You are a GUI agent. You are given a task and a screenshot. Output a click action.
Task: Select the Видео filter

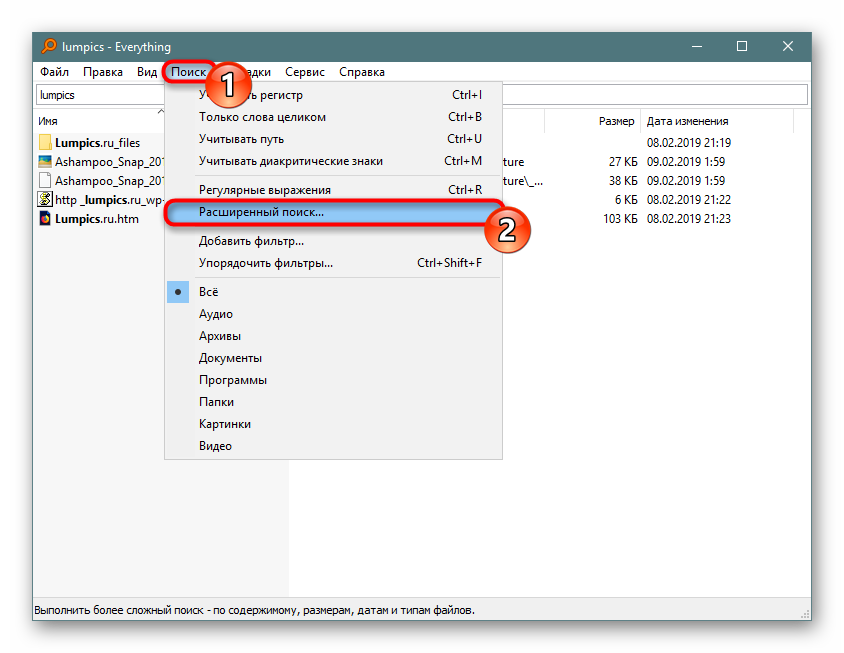click(x=333, y=446)
